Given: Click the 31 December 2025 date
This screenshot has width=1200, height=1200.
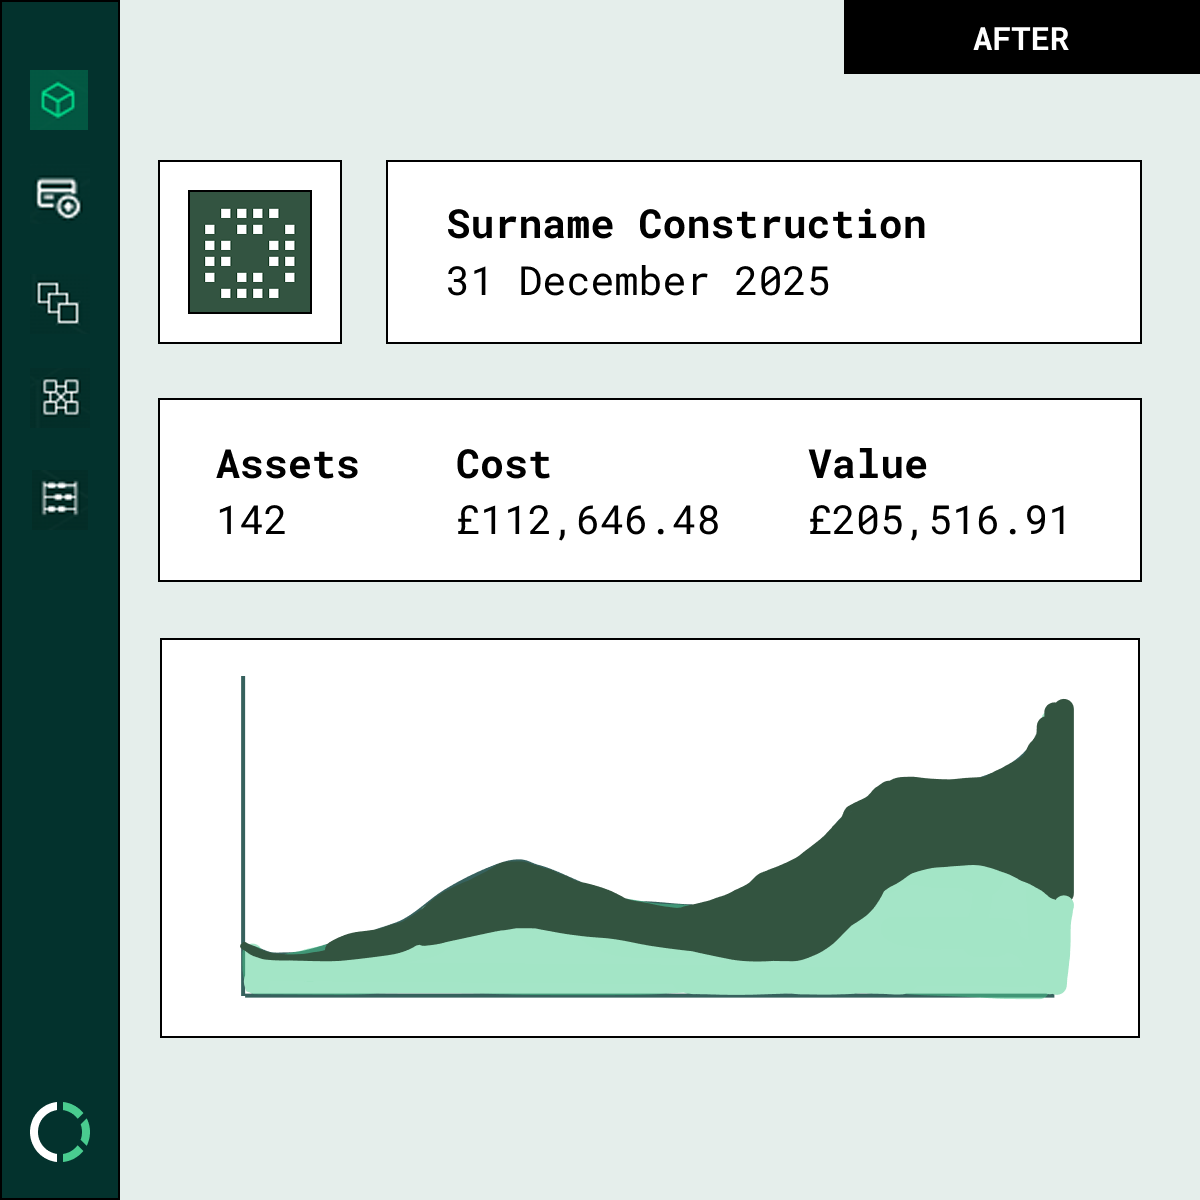Looking at the screenshot, I should coord(638,282).
